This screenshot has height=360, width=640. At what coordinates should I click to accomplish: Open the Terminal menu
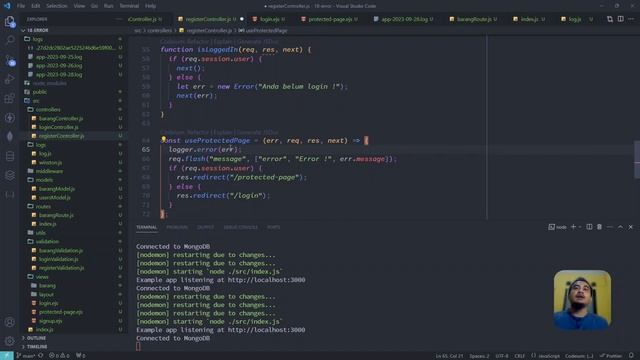(129, 6)
